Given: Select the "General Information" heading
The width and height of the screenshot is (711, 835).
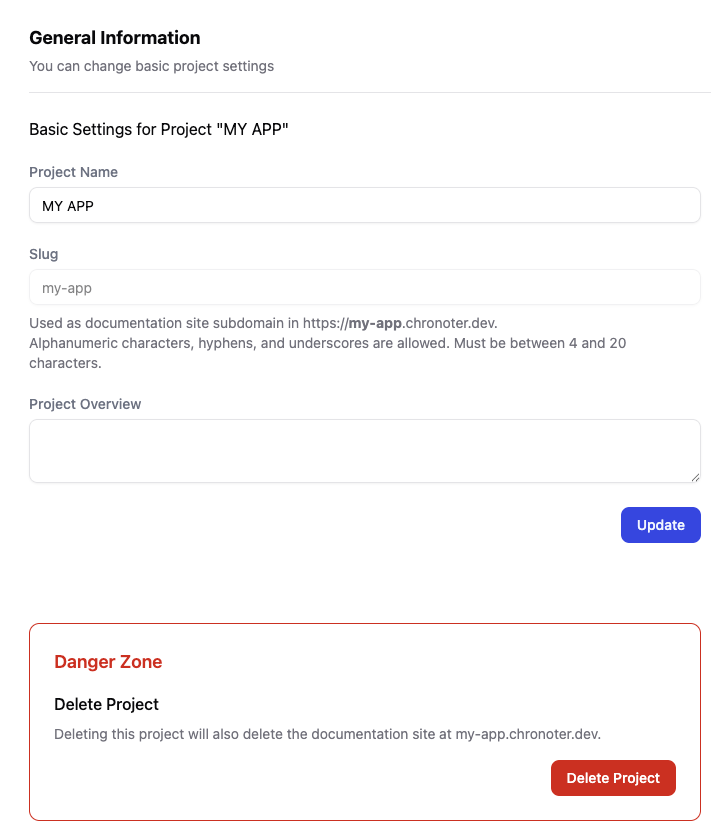Looking at the screenshot, I should (x=114, y=38).
